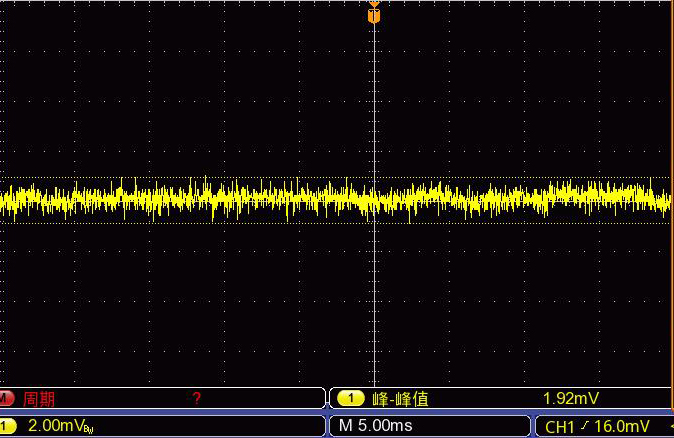Viewport: 674px width, 438px height.
Task: Select the 峰-峰值 peak-to-peak measurement label
Action: pos(399,398)
